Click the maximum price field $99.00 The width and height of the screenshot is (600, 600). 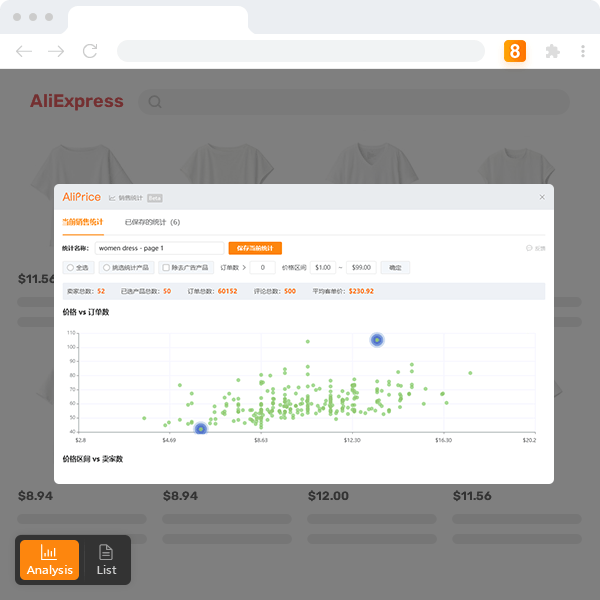tap(361, 267)
